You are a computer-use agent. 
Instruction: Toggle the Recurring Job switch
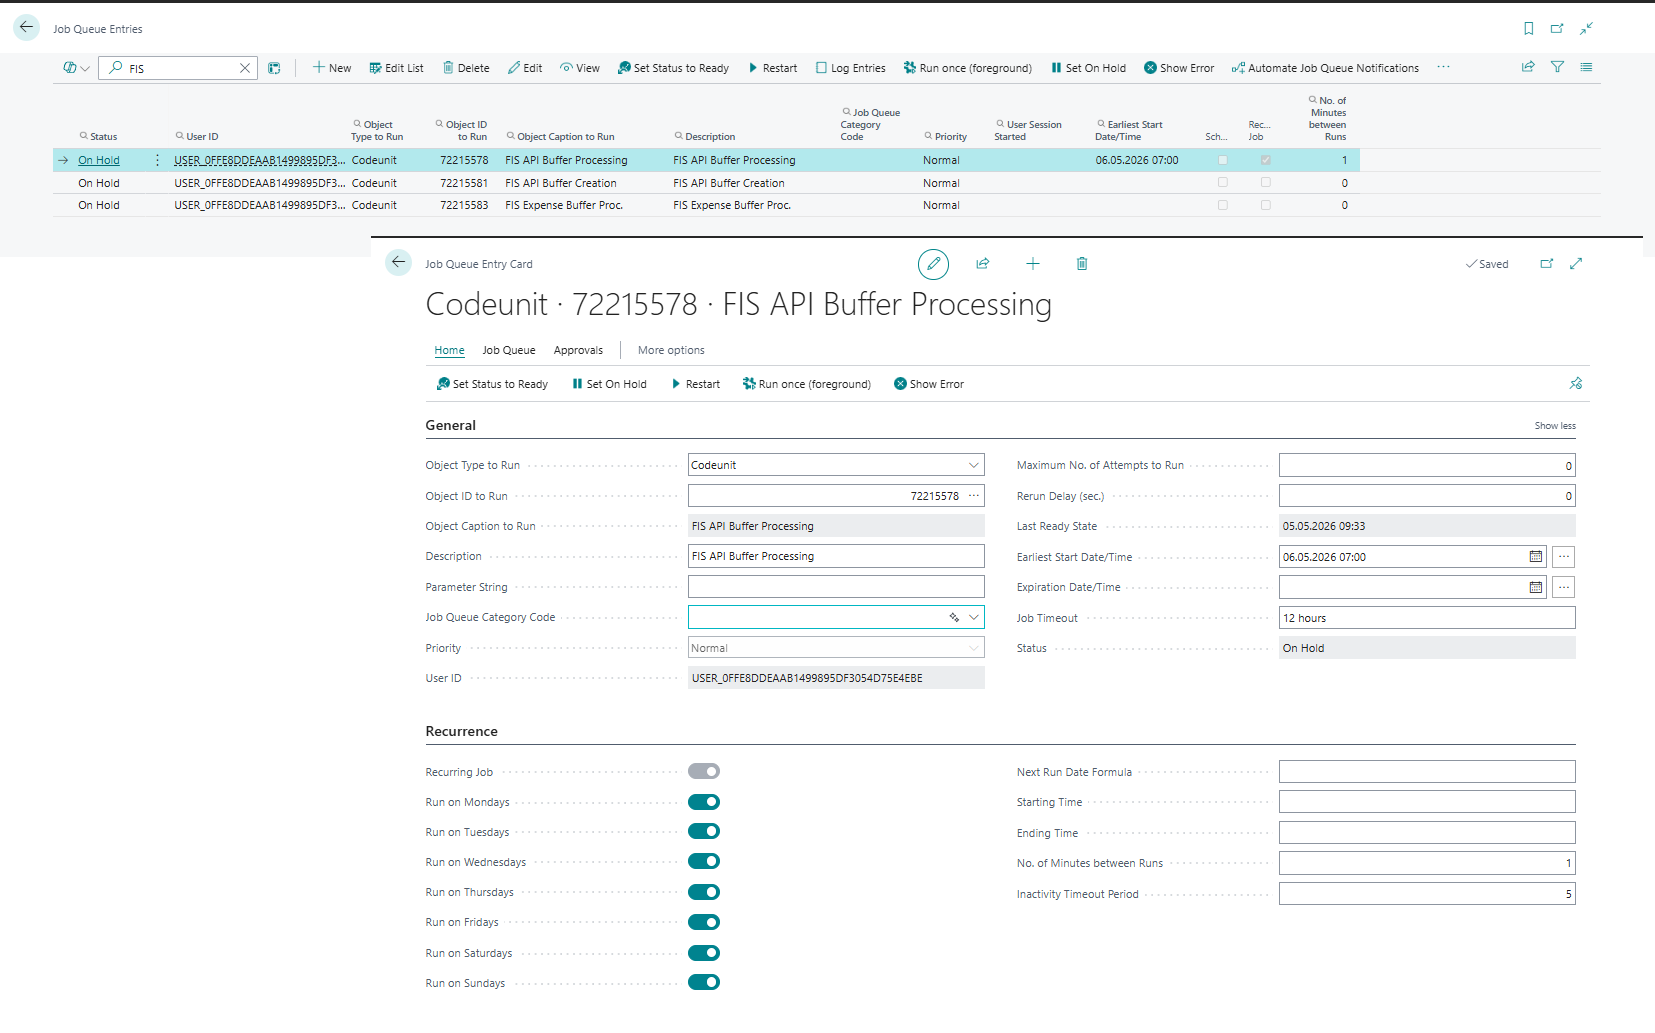pyautogui.click(x=704, y=771)
